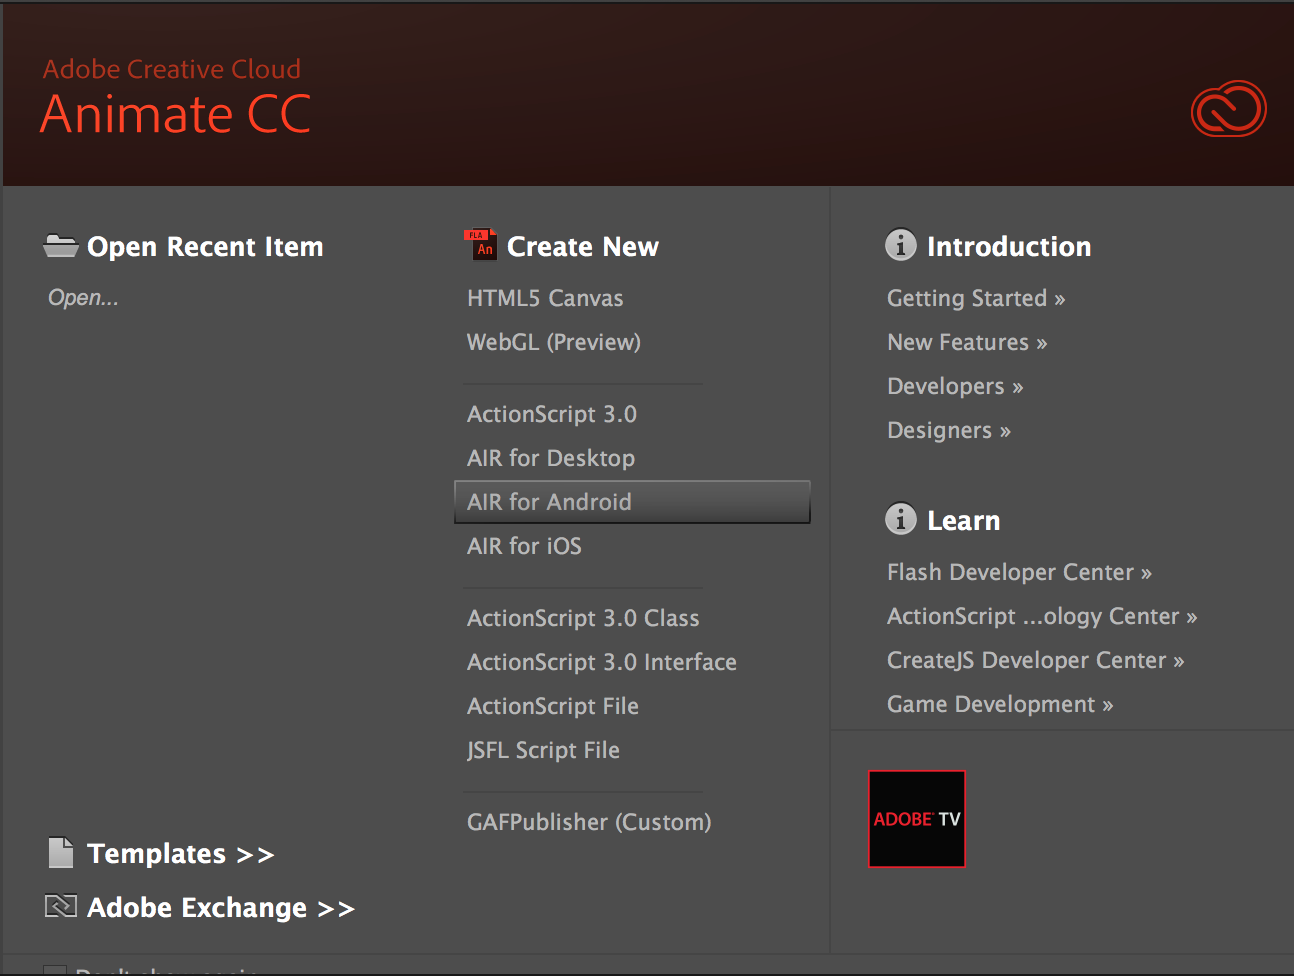Click the page icon beside Templates
This screenshot has height=976, width=1294.
point(61,852)
